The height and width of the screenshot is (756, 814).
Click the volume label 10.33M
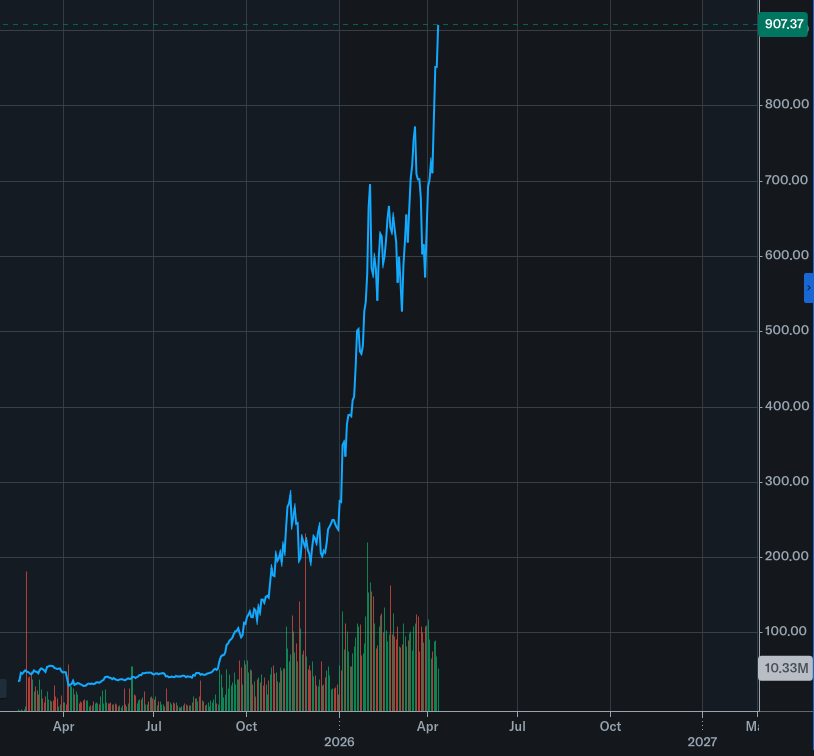click(786, 668)
